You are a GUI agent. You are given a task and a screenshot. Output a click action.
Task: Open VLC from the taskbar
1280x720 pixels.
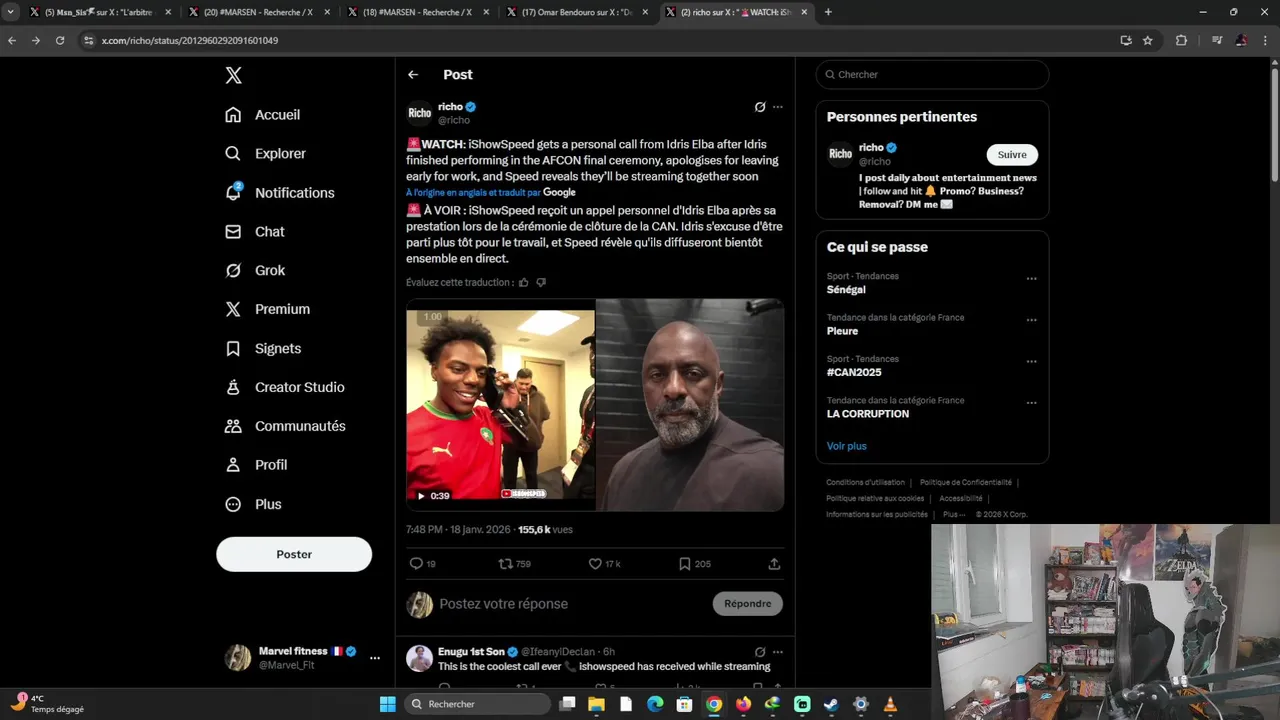click(890, 704)
